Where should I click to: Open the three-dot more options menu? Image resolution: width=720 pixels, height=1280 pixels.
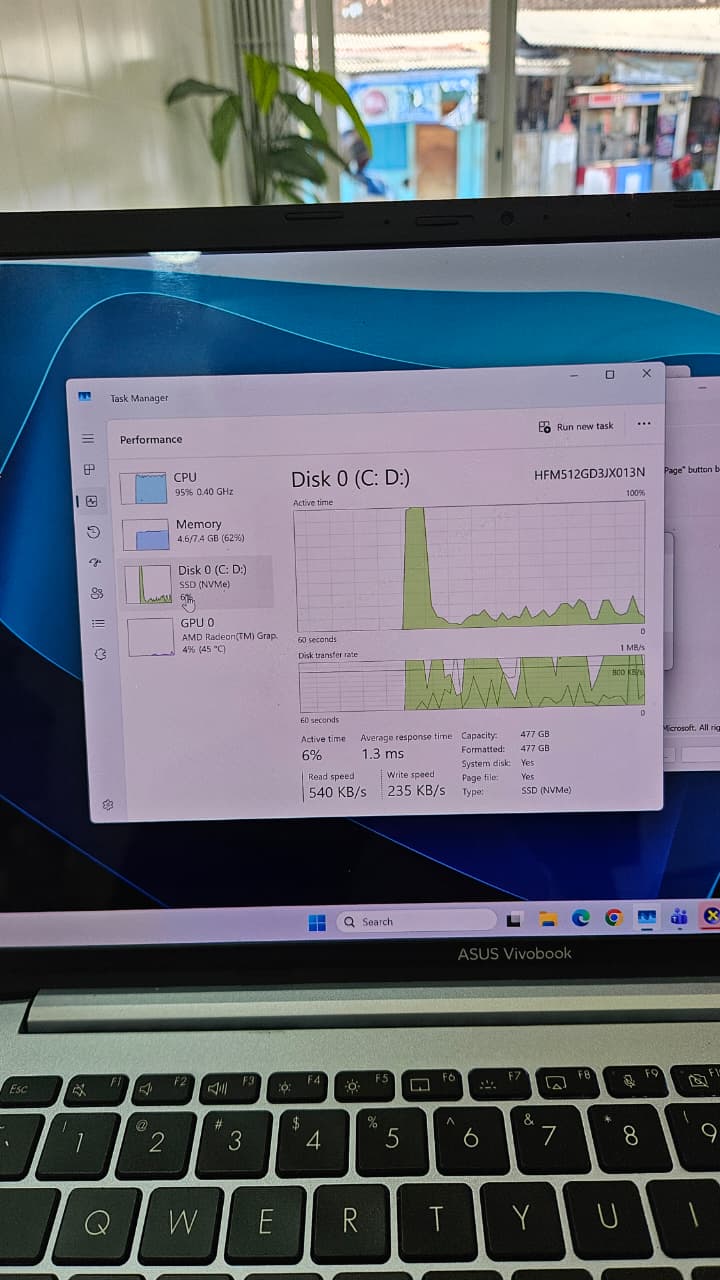point(644,424)
